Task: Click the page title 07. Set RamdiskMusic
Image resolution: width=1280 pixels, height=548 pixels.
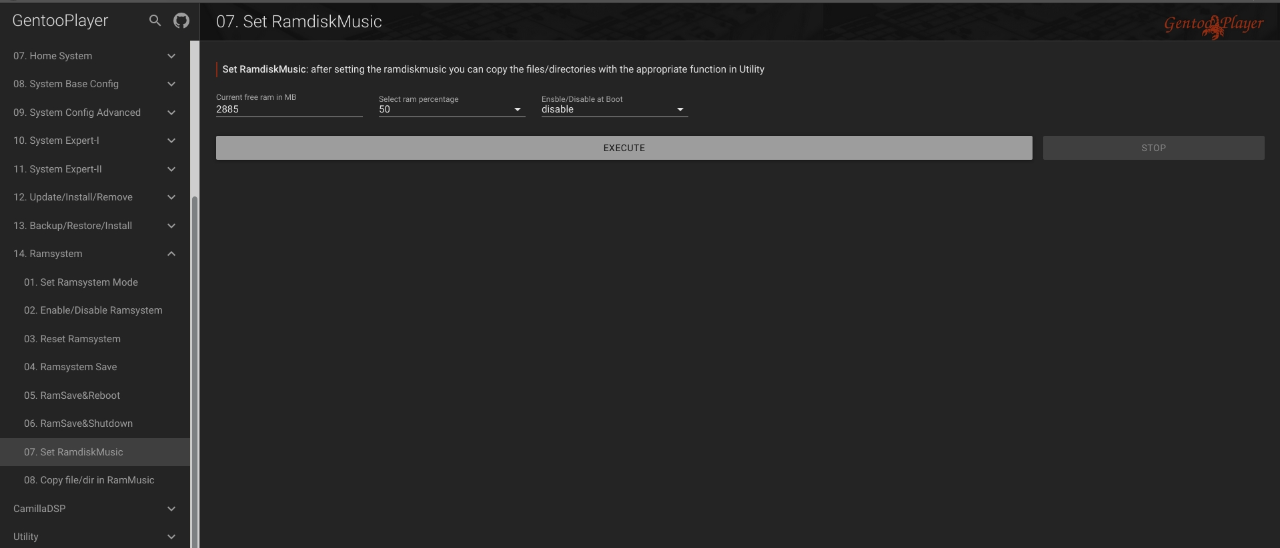Action: pyautogui.click(x=299, y=21)
